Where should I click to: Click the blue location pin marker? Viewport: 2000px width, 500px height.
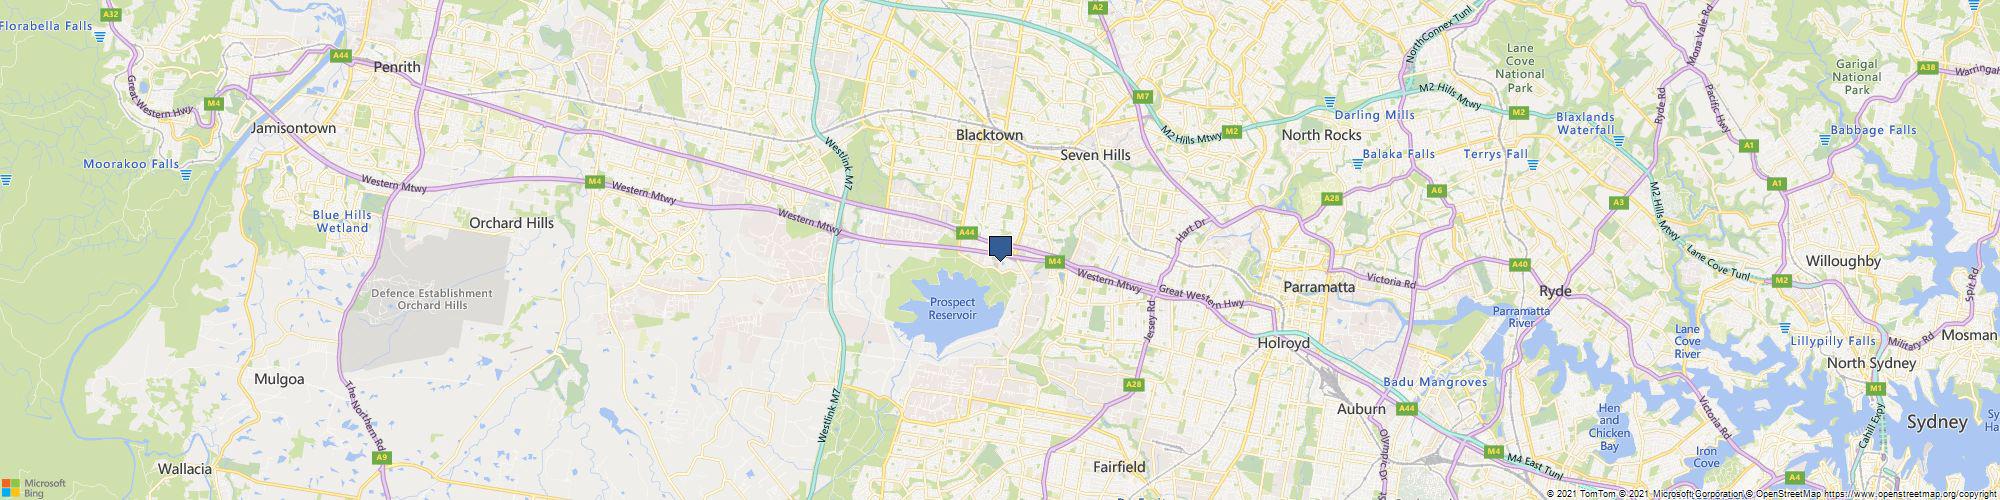click(x=1001, y=248)
